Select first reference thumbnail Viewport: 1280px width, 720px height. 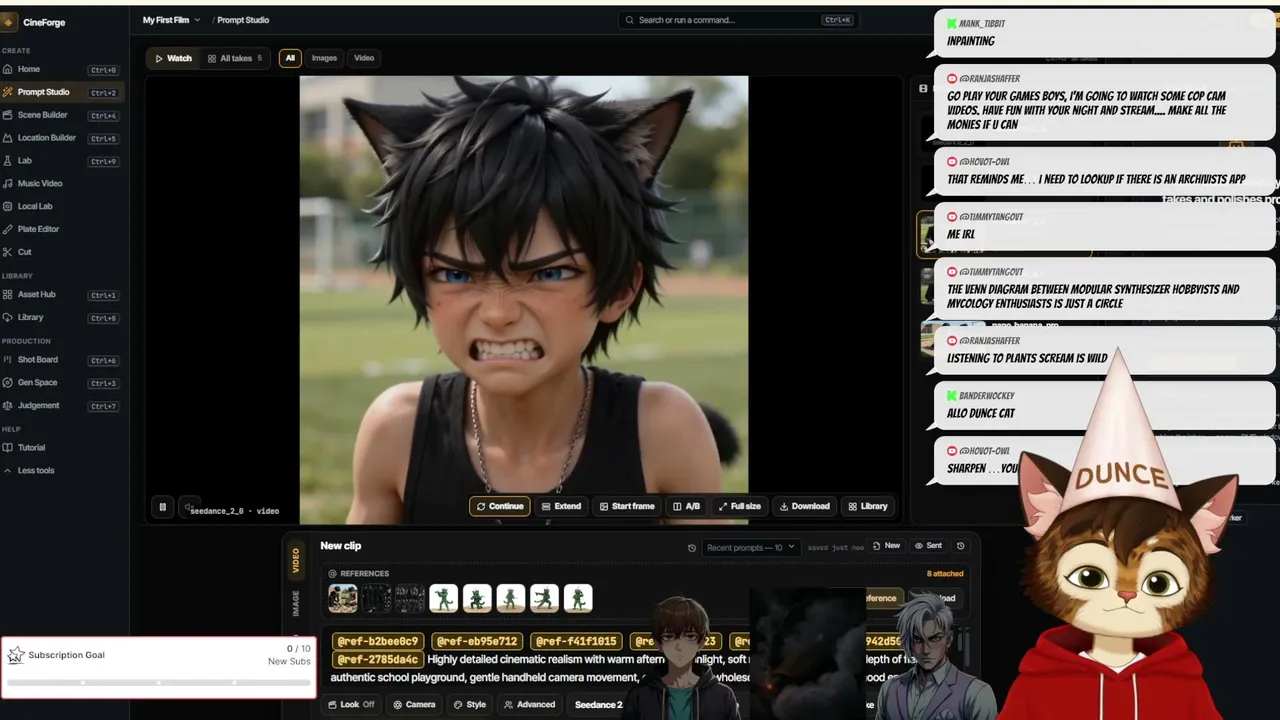[x=343, y=598]
